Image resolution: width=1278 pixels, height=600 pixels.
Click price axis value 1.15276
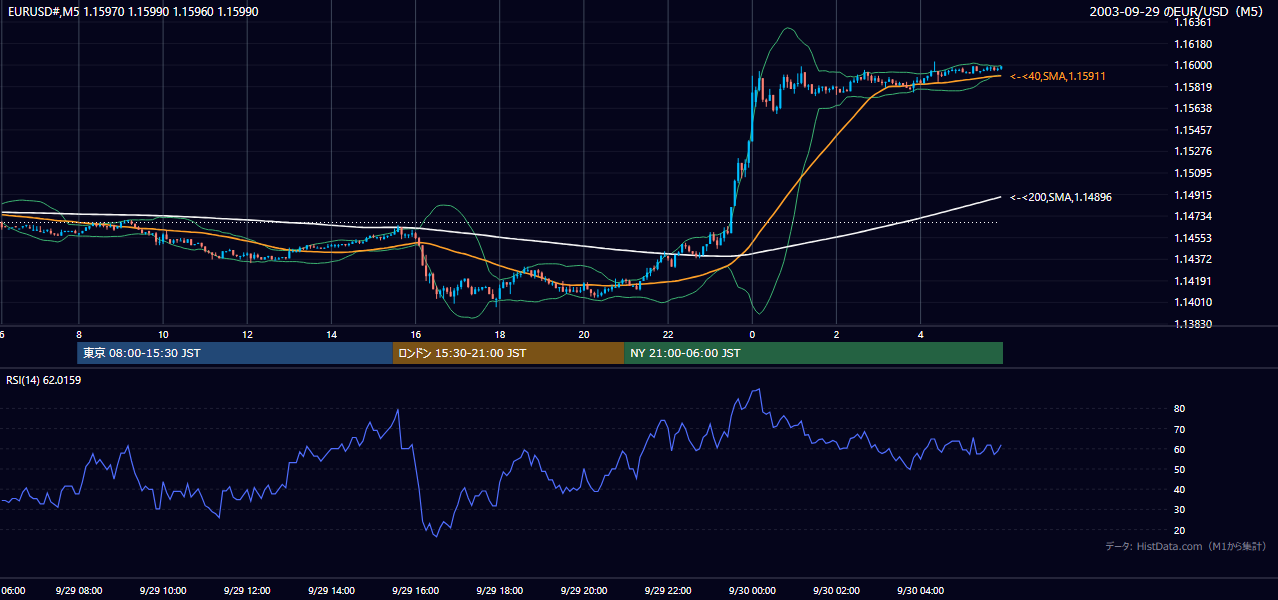[x=1193, y=151]
